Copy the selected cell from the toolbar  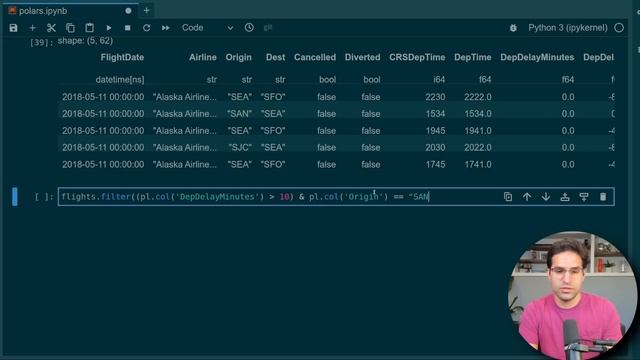pos(70,28)
